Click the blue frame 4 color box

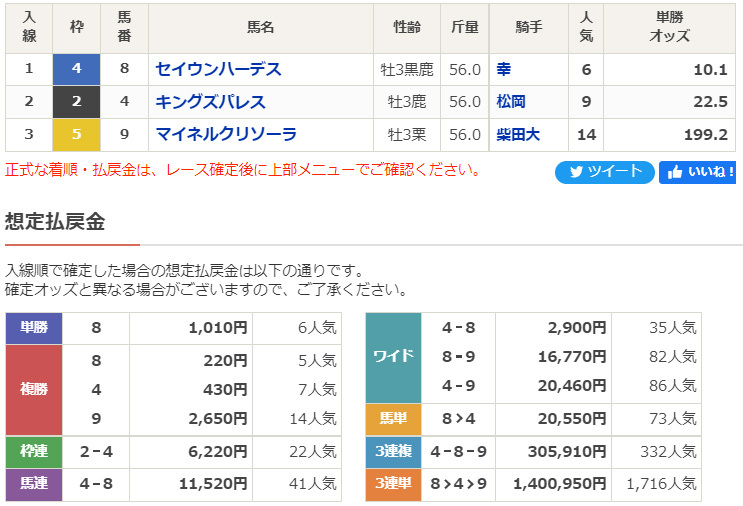(x=78, y=69)
